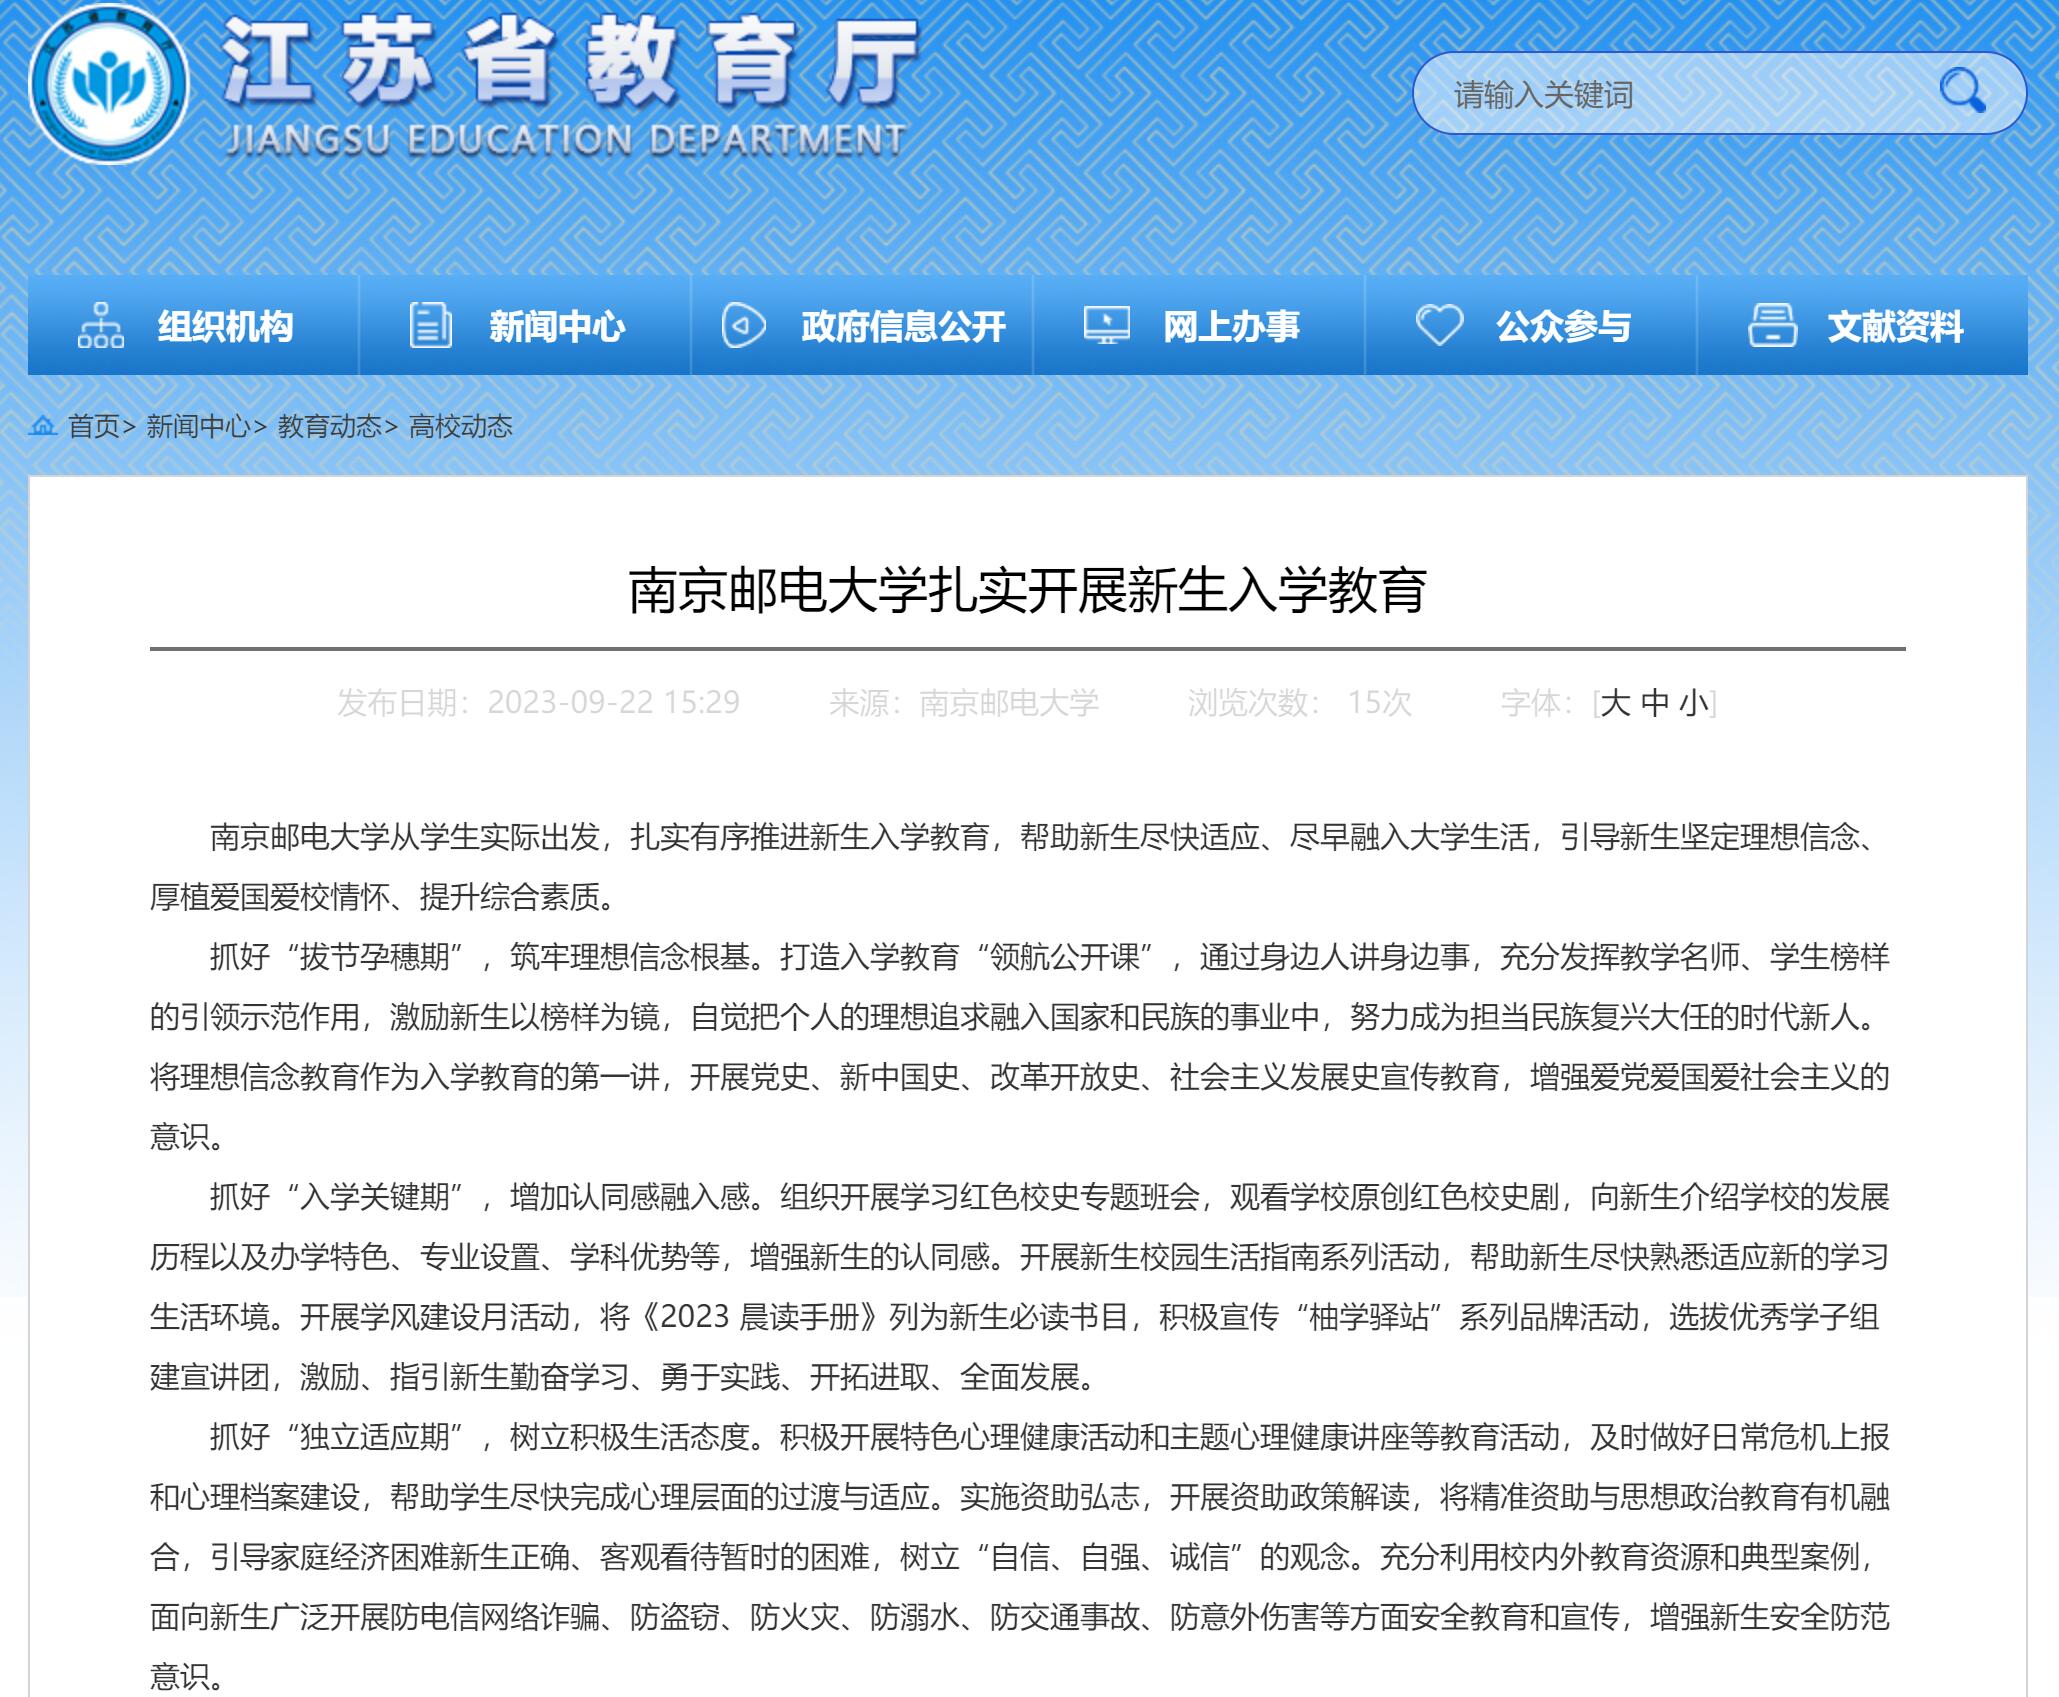Screen dimensions: 2059x1697
Task: Open the 网上办事 menu
Action: tap(1231, 326)
